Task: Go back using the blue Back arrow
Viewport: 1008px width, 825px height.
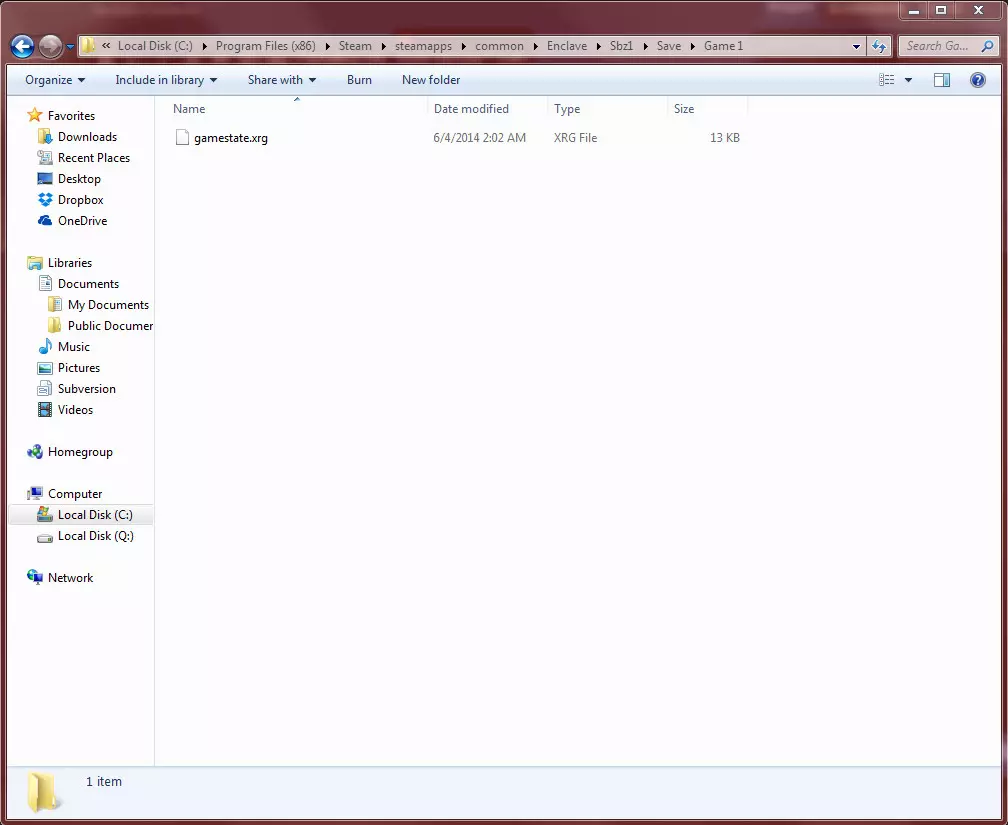Action: click(x=22, y=46)
